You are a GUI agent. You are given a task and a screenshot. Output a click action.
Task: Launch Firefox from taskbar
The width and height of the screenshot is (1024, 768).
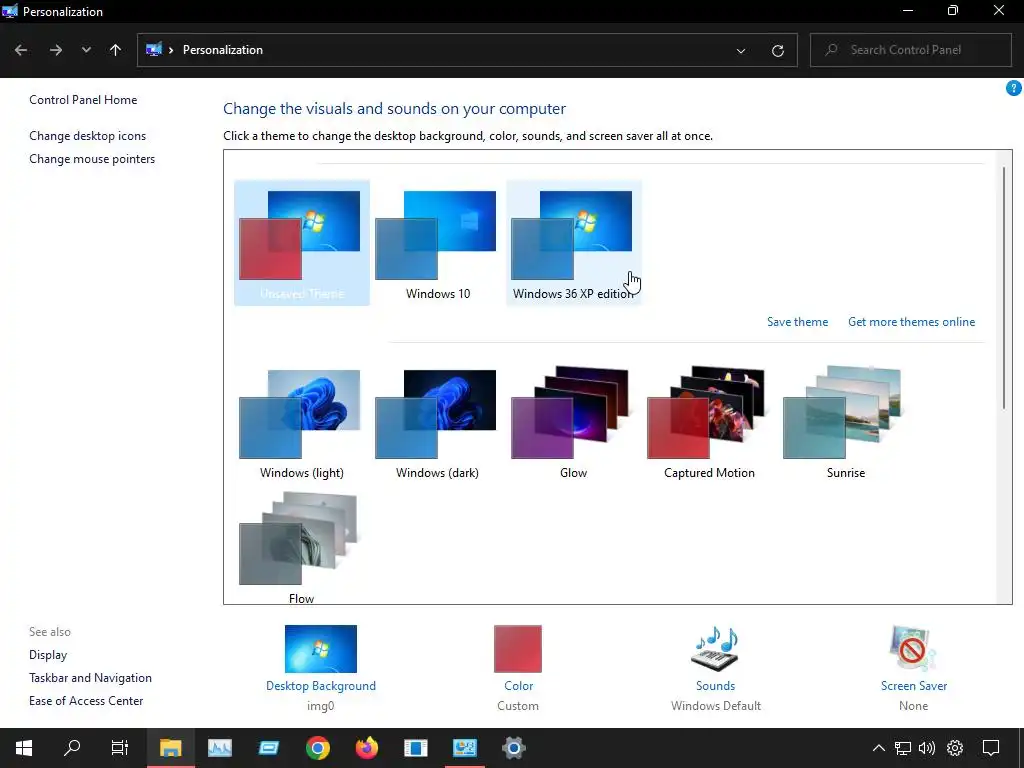[x=366, y=748]
